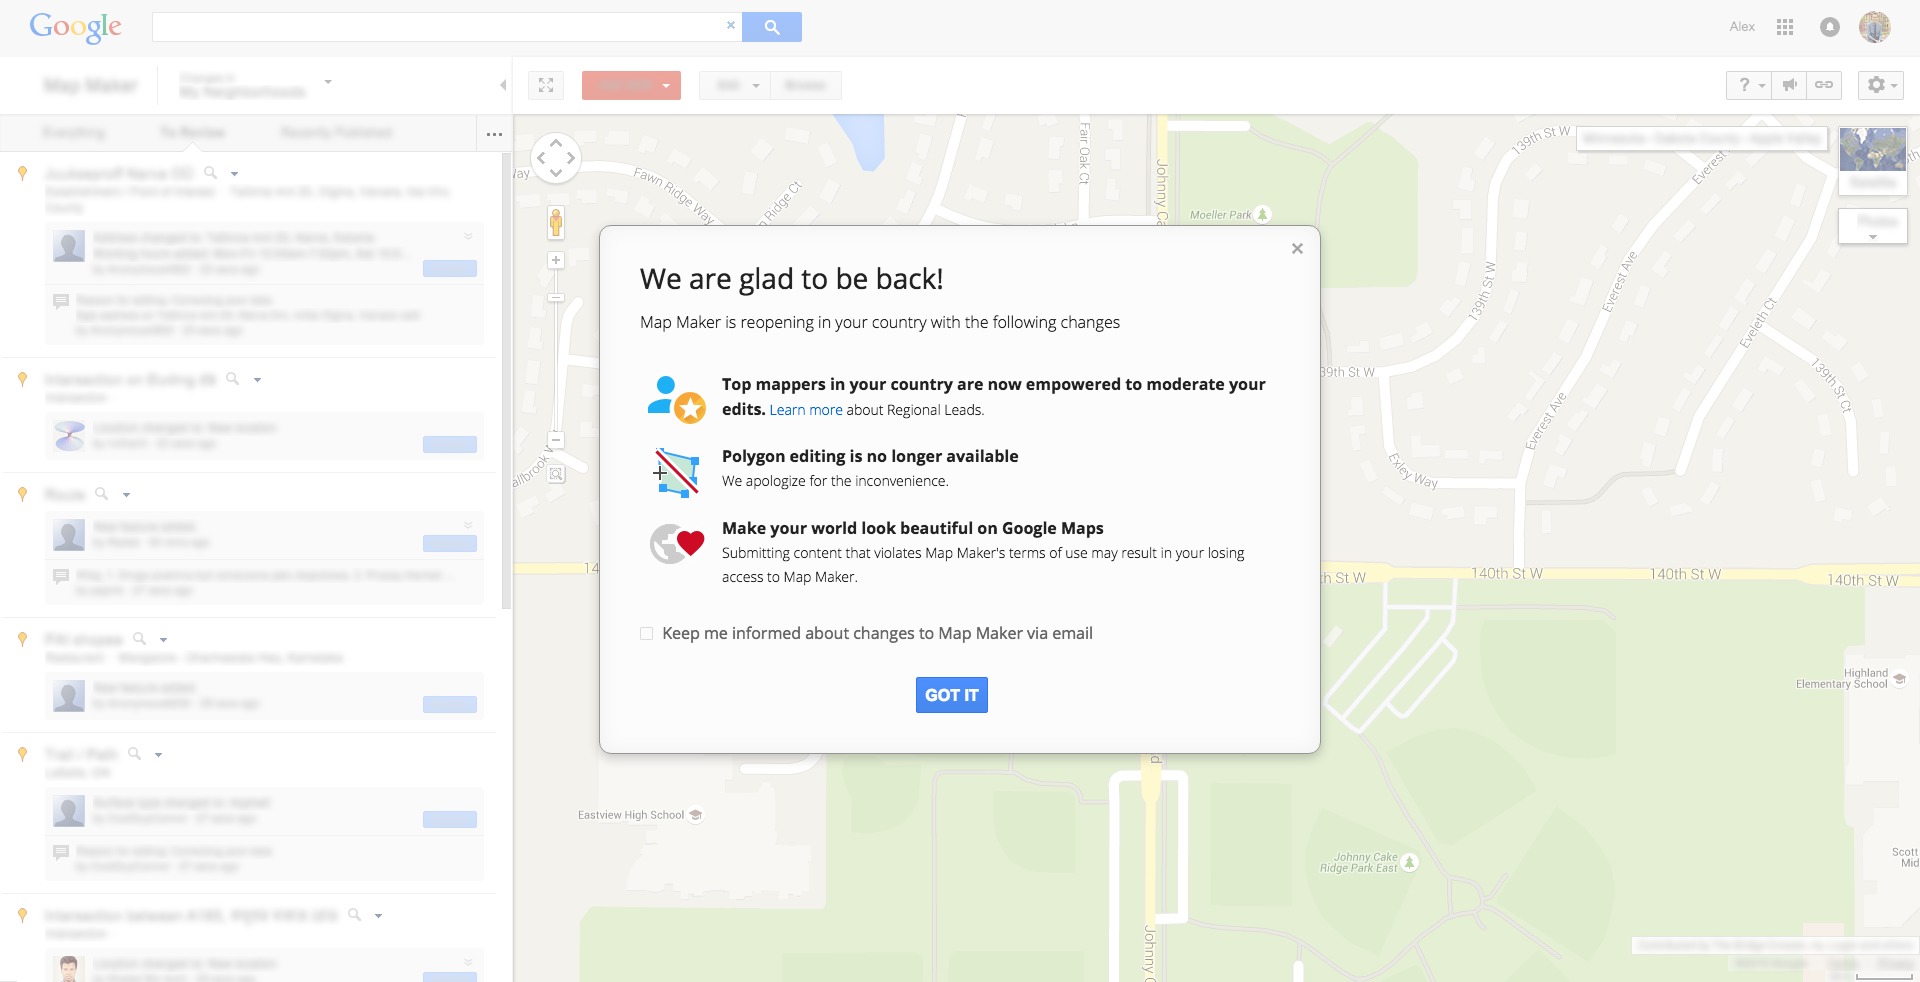The width and height of the screenshot is (1920, 982).
Task: Click the blue search magnifier button
Action: tap(771, 27)
